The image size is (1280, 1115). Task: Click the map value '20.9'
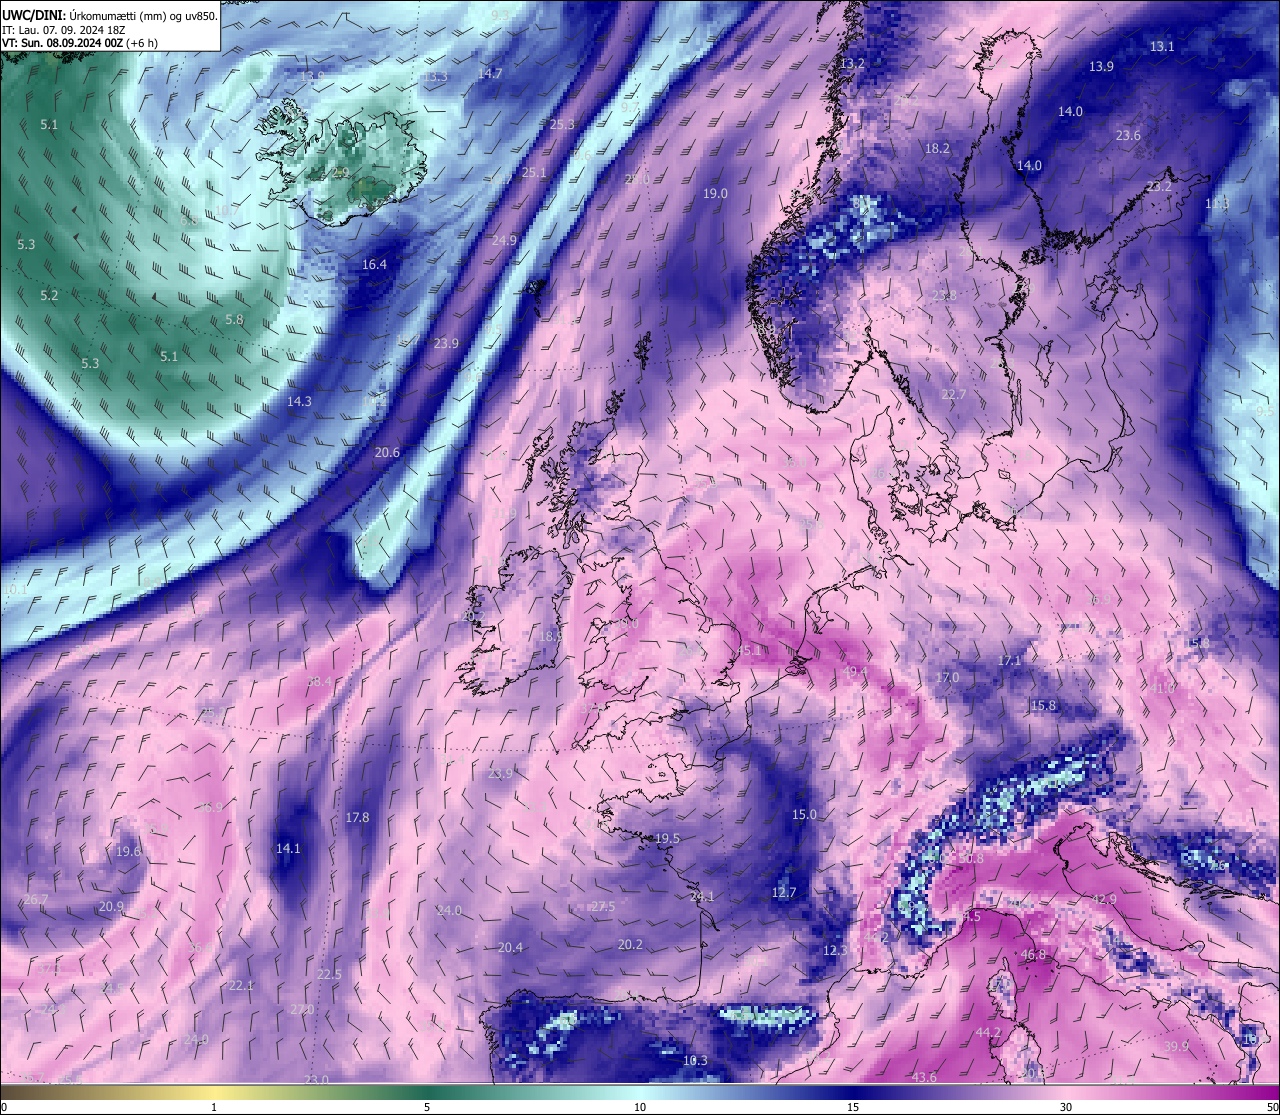tap(111, 907)
